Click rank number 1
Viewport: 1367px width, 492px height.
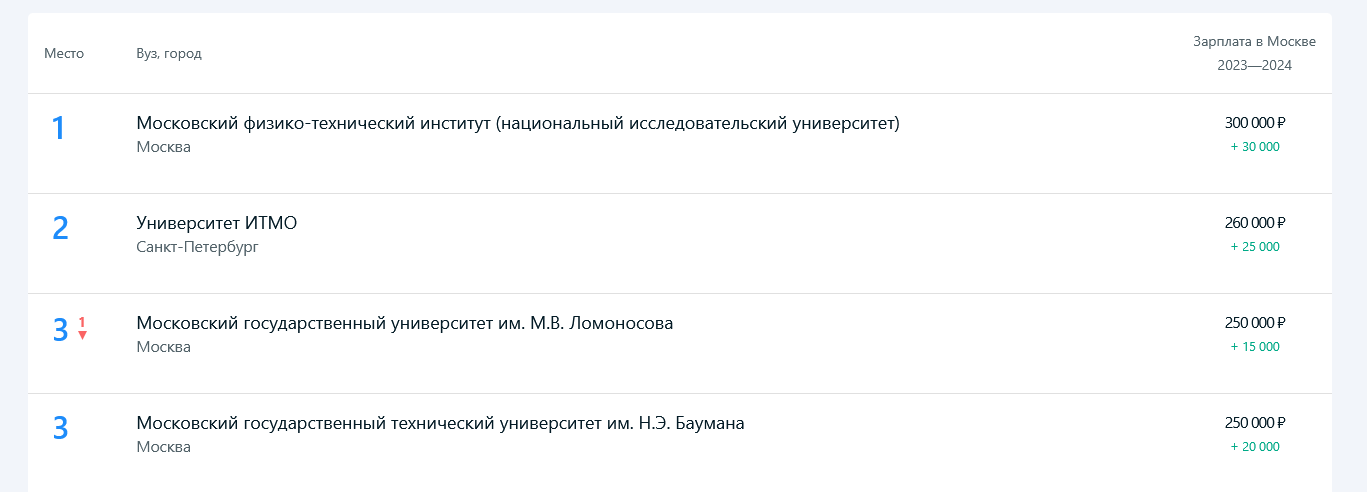click(x=58, y=128)
